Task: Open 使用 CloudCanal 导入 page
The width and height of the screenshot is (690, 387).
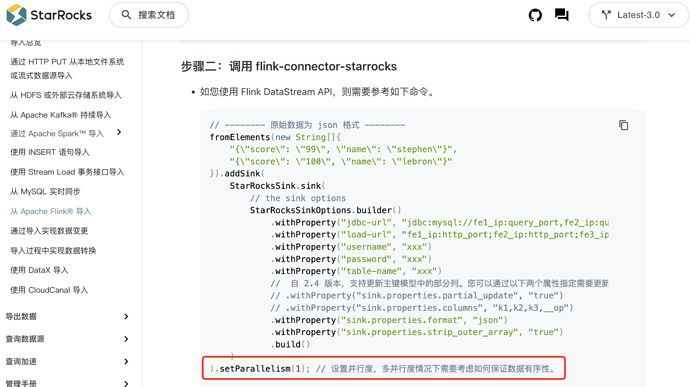Action: [x=49, y=290]
